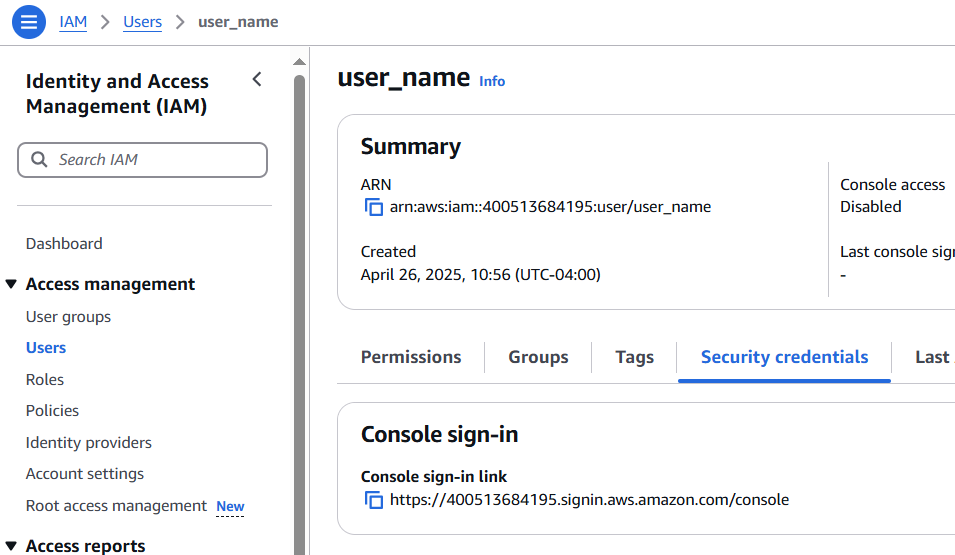Open Dashboard in the sidebar

pos(64,243)
